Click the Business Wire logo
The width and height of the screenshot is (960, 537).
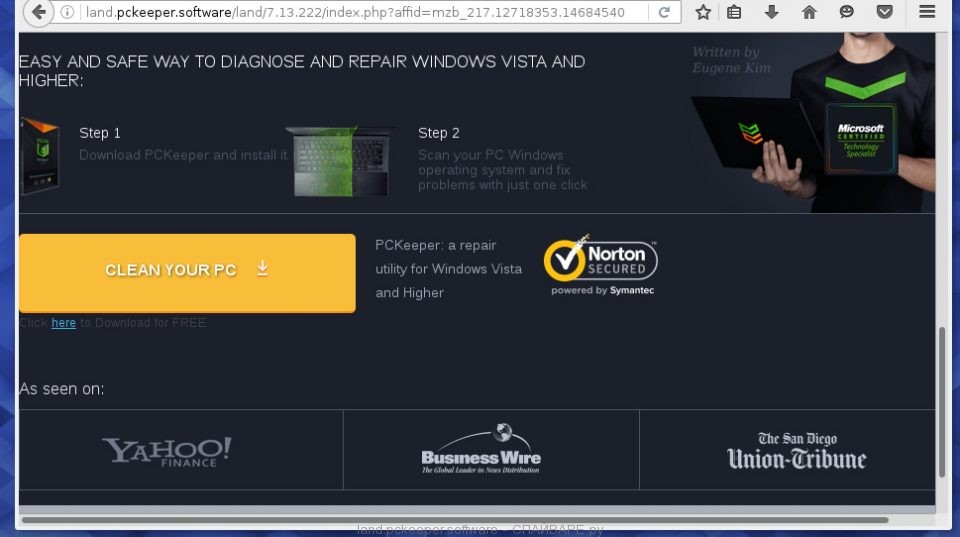point(481,452)
